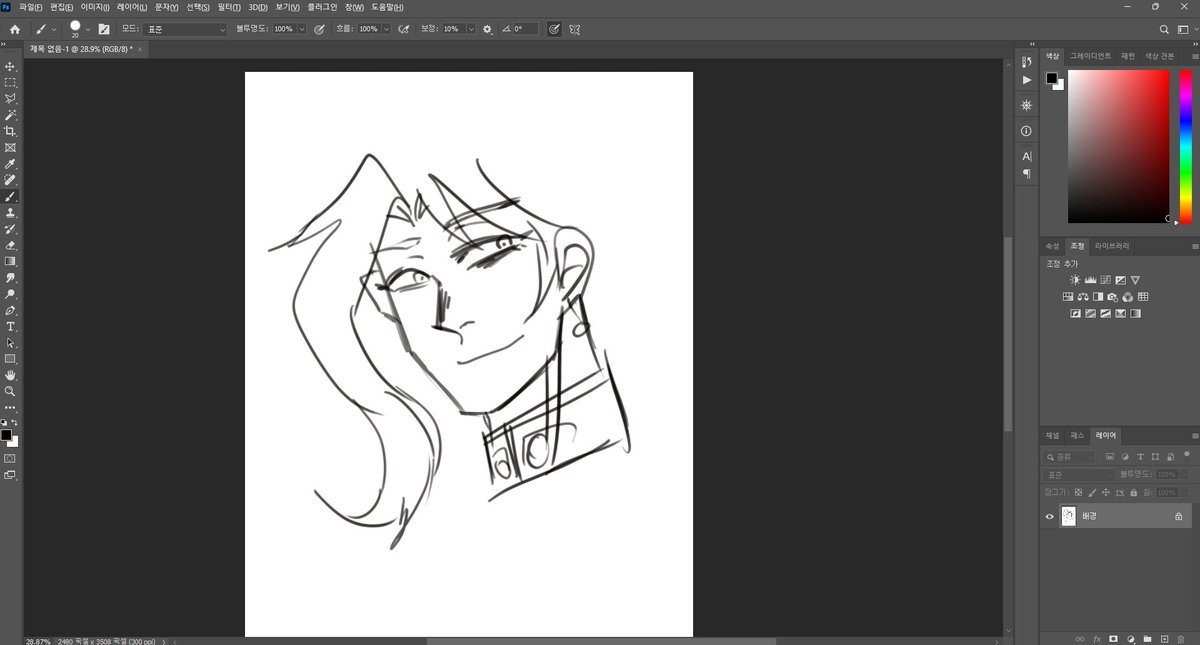
Task: Add a Brightness/Contrast adjustment
Action: click(x=1075, y=280)
